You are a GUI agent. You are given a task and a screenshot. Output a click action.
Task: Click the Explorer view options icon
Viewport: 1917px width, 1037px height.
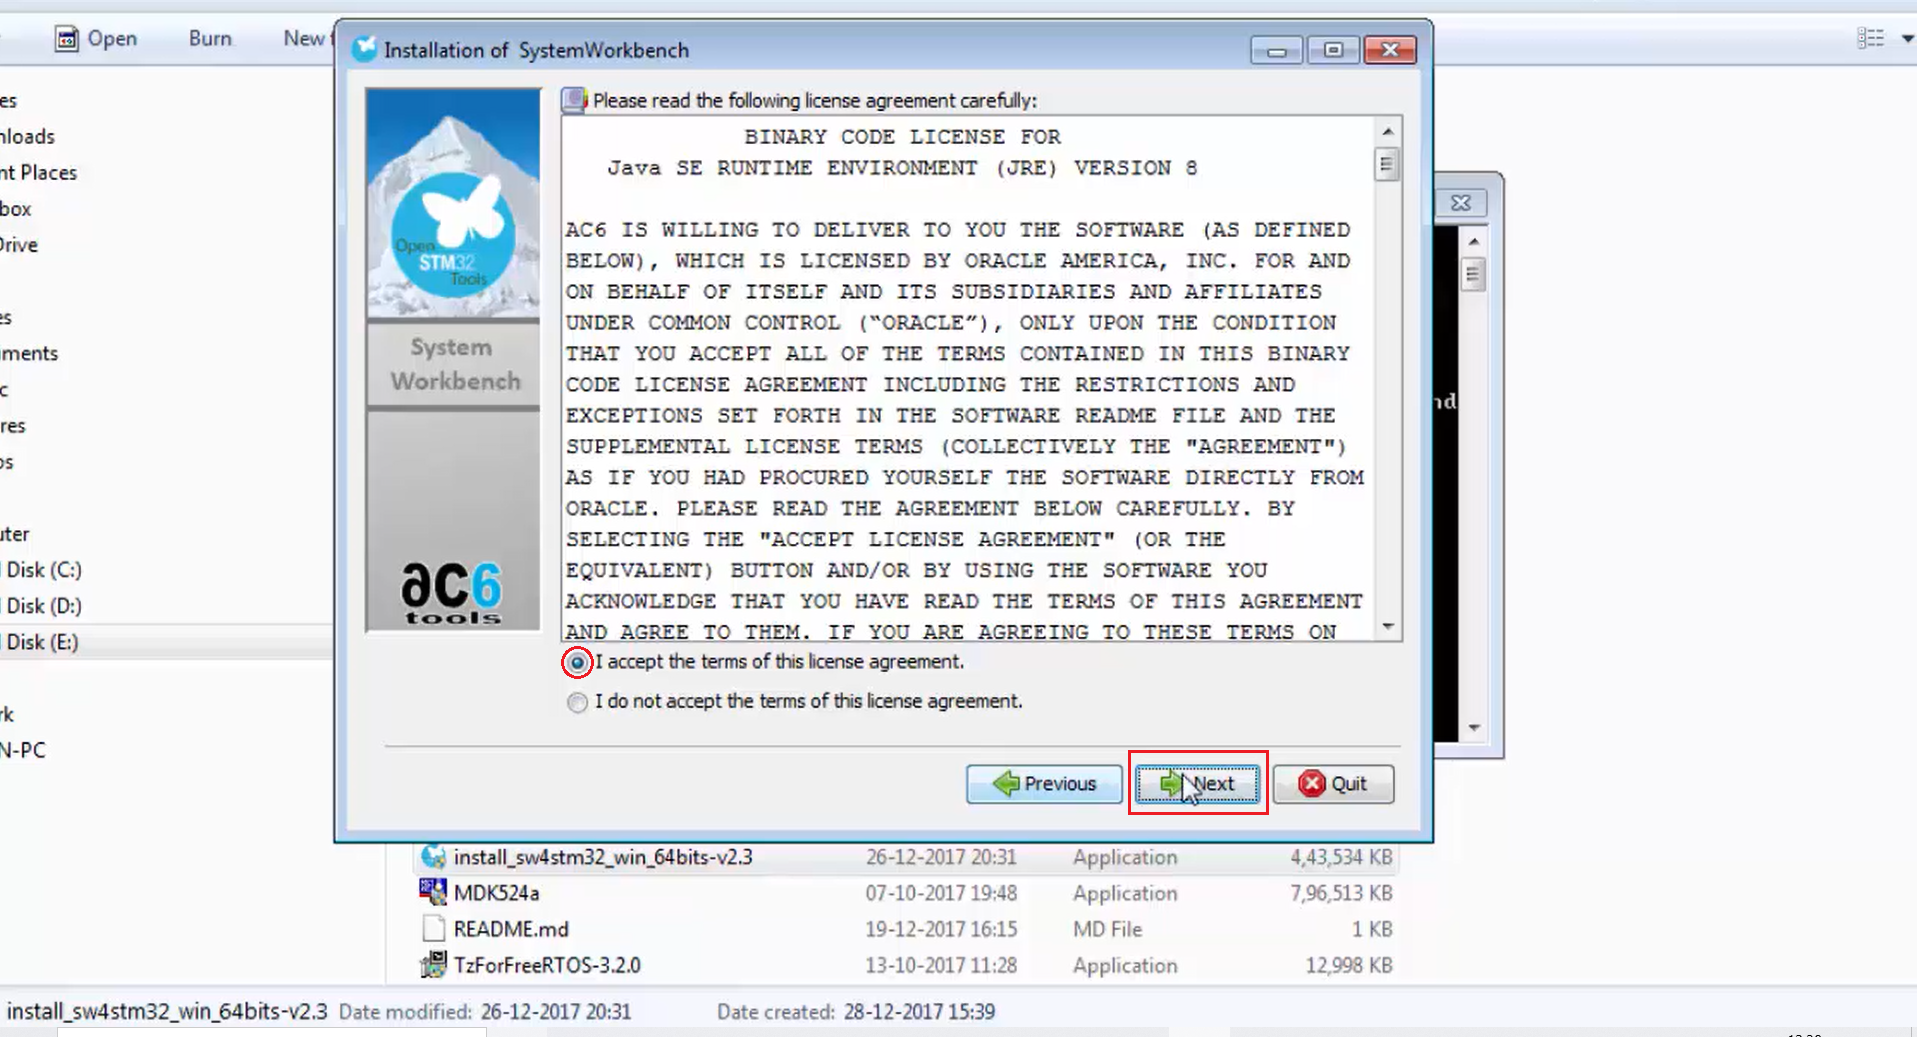[x=1870, y=38]
